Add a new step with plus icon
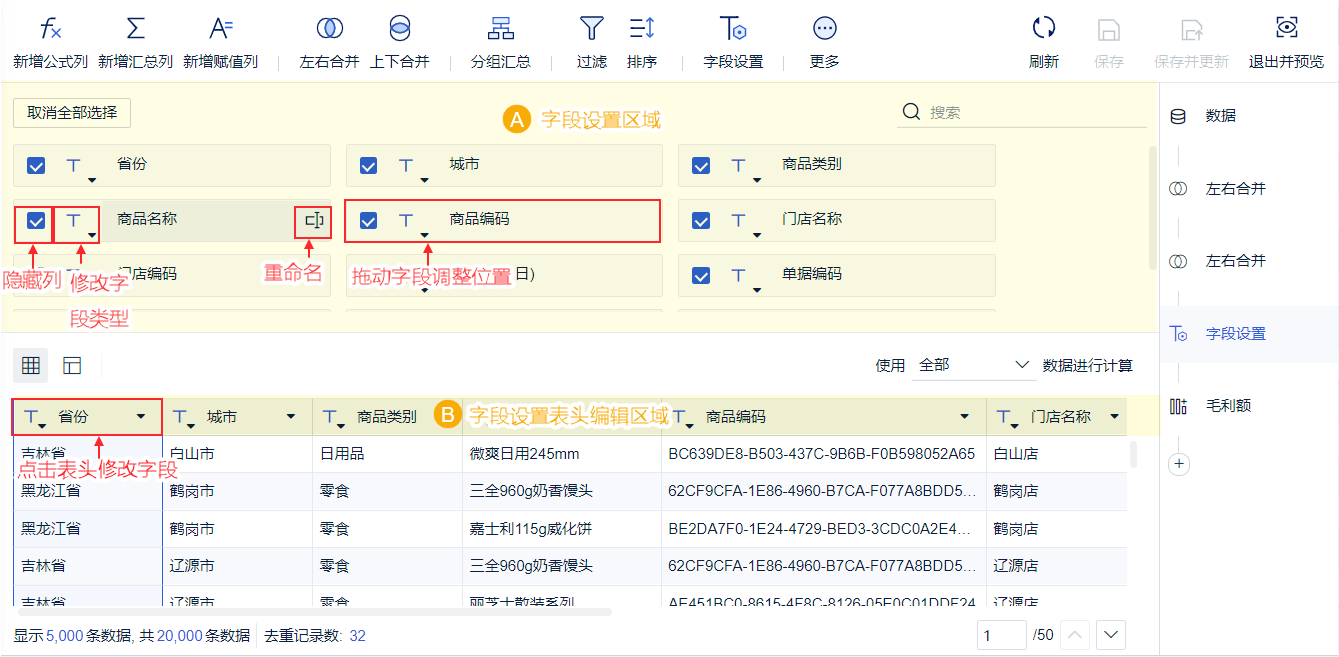 tap(1179, 464)
